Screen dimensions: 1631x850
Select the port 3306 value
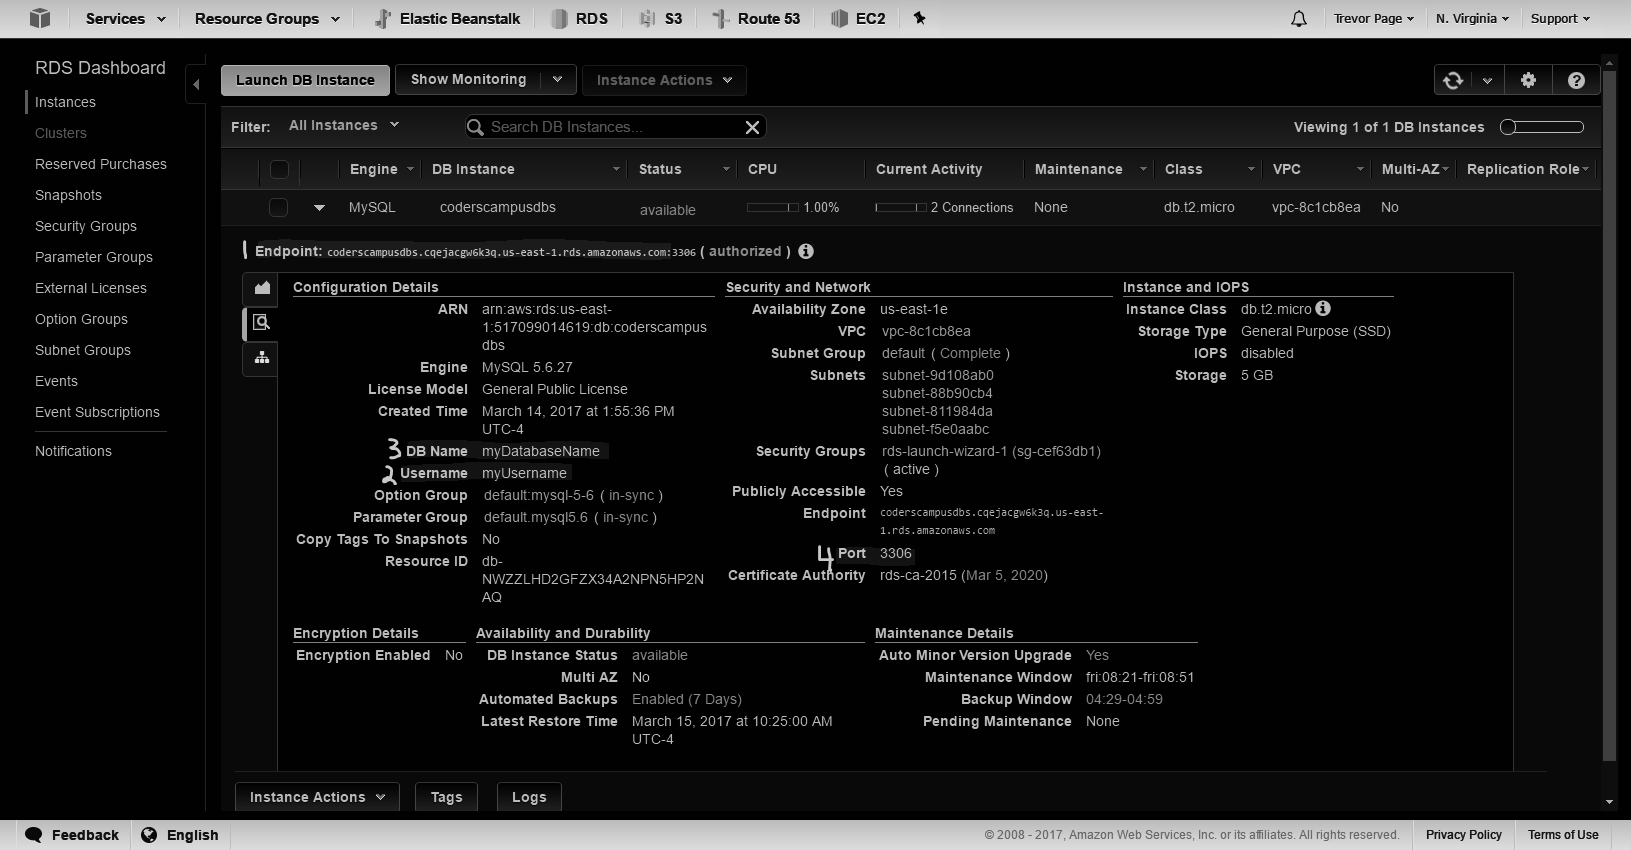pos(896,553)
